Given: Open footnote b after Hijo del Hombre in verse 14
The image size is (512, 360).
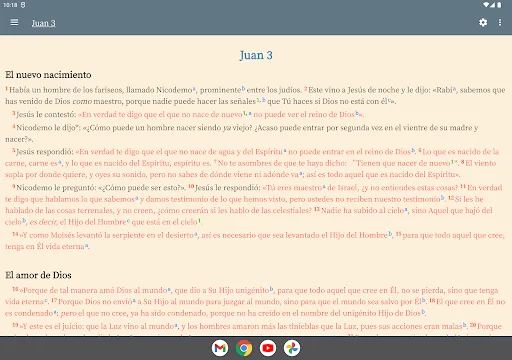Looking at the screenshot, I should (x=390, y=234).
